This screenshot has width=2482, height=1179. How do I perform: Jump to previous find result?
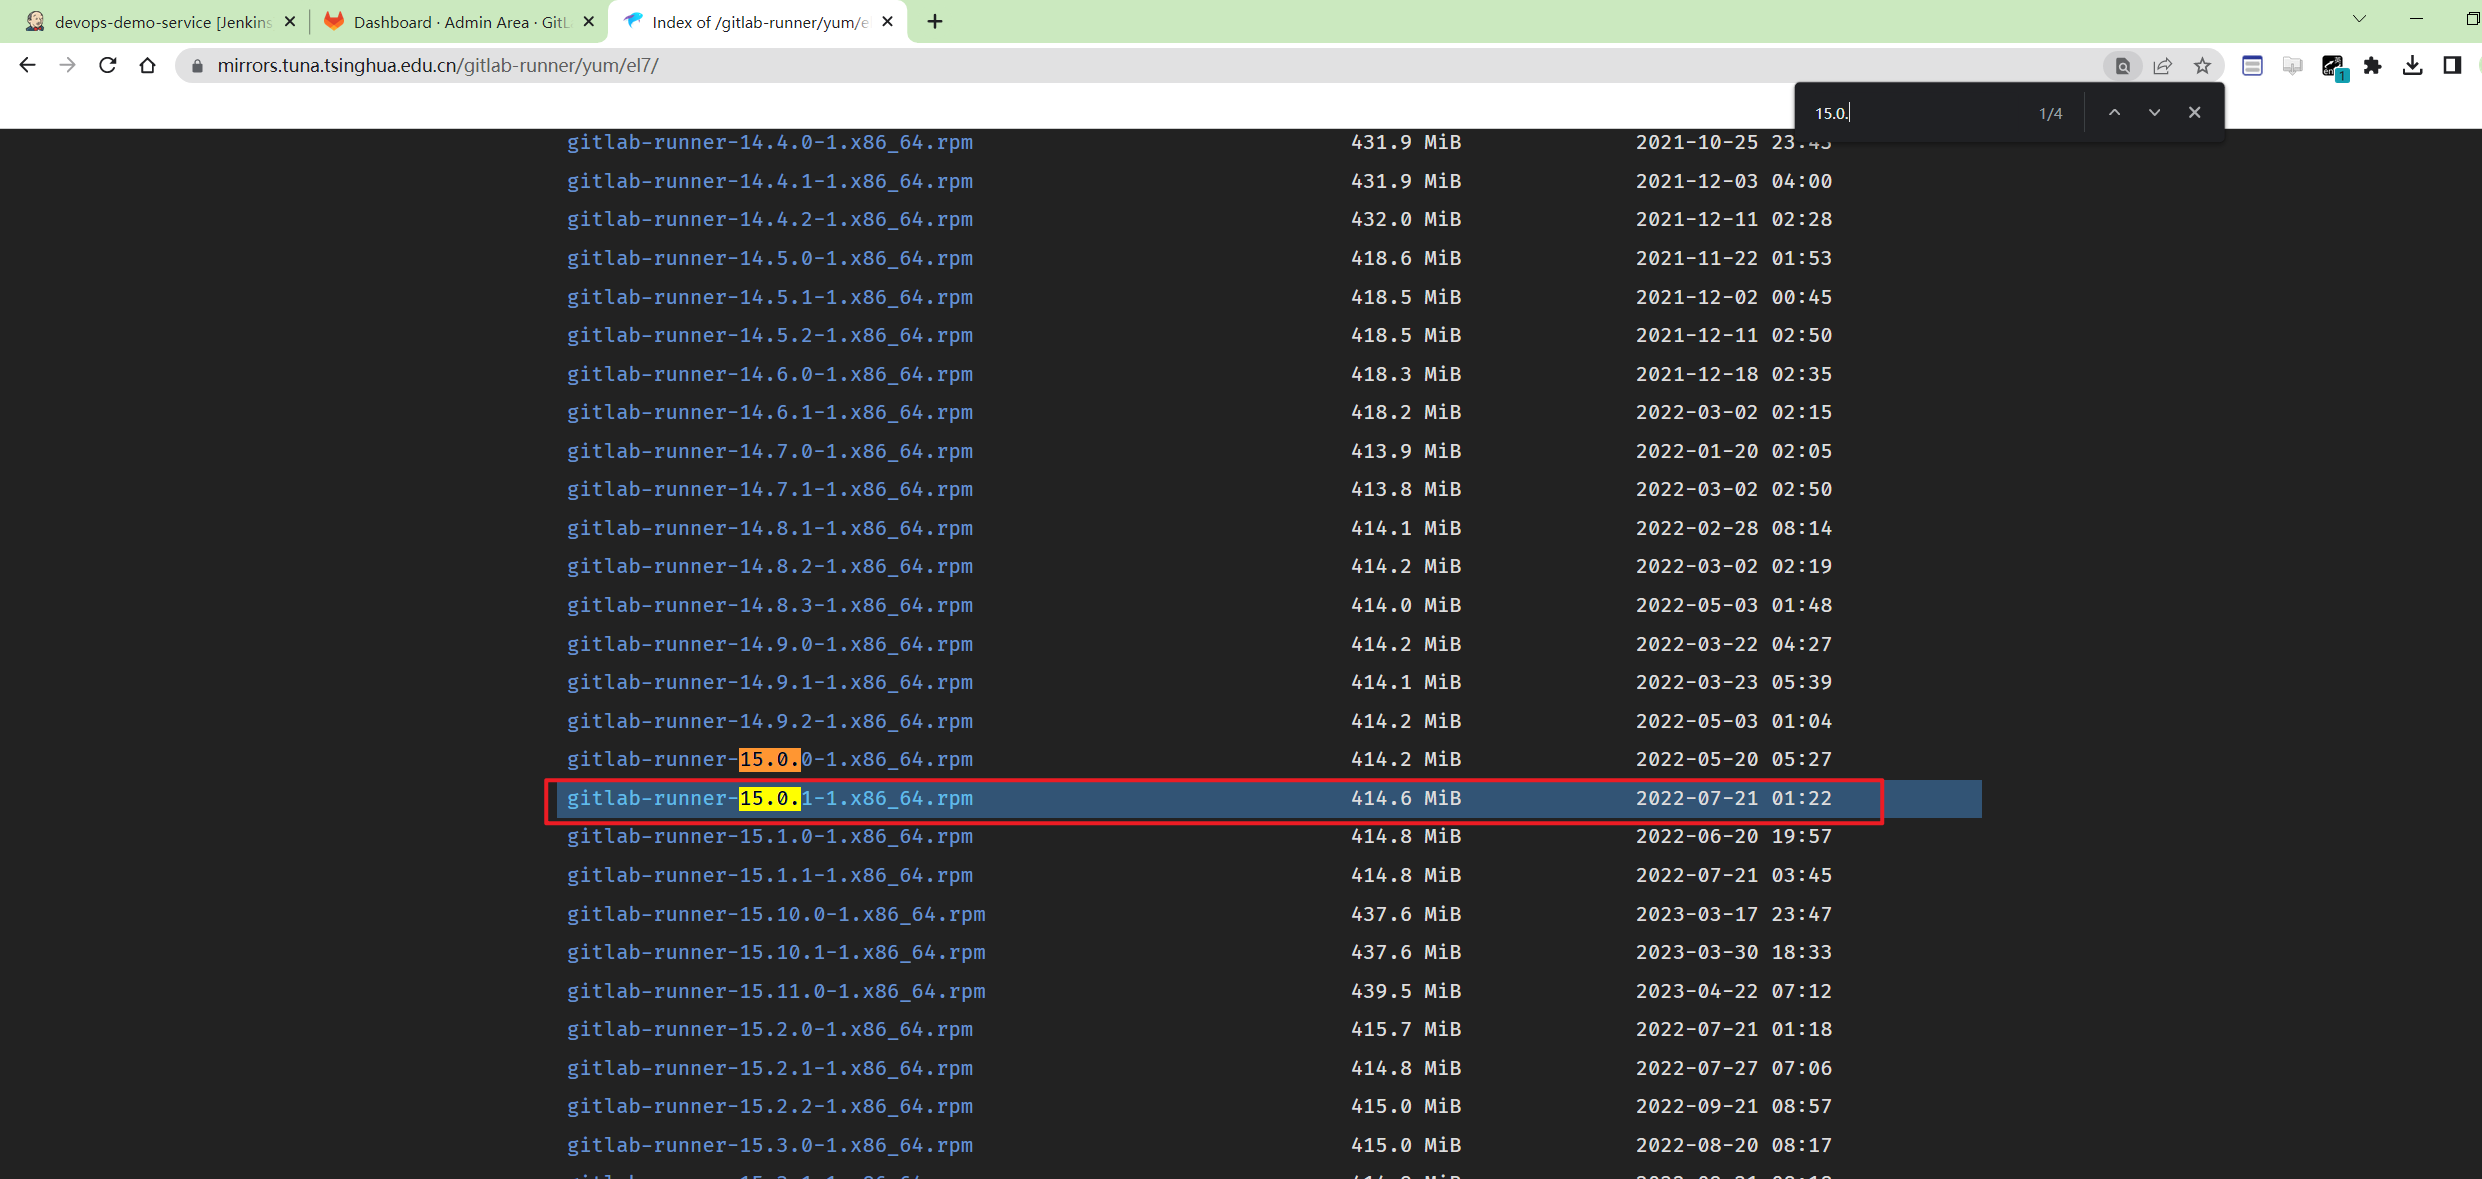pyautogui.click(x=2114, y=113)
